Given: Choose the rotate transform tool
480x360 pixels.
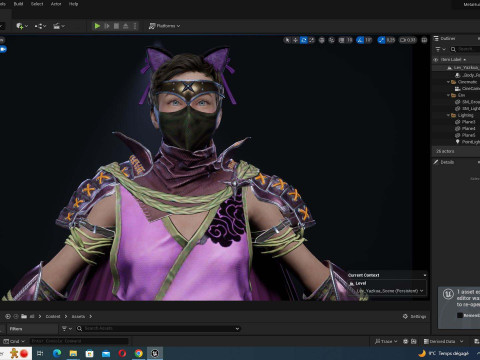Looking at the screenshot, I should [x=303, y=40].
